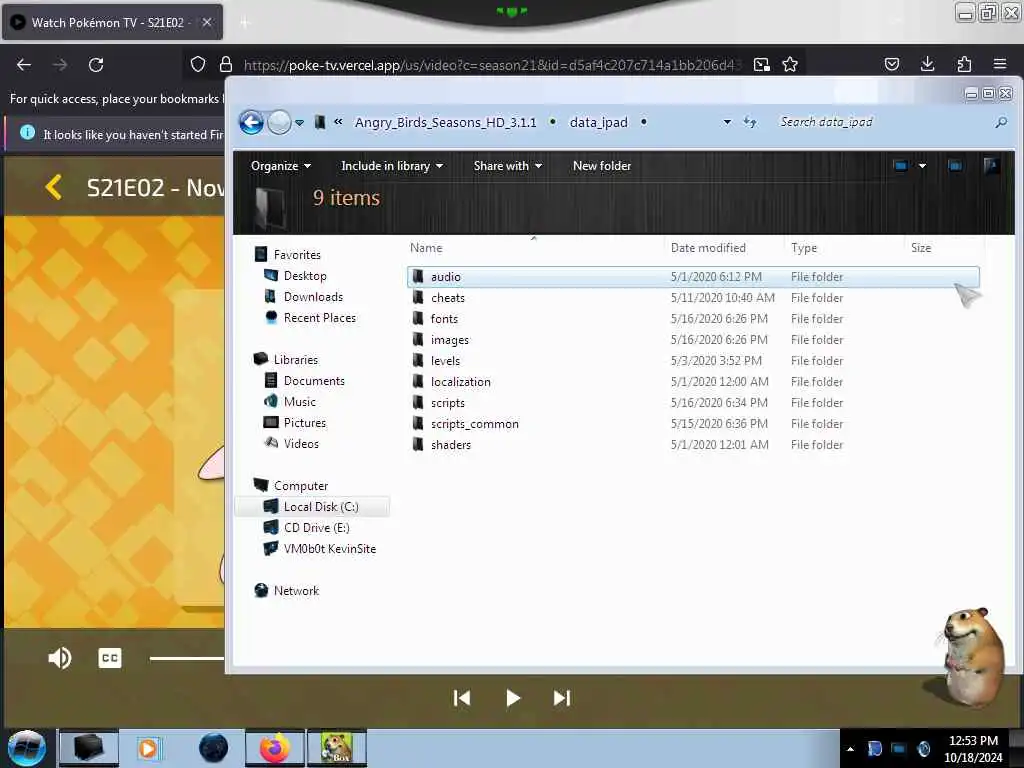
Task: Create a New folder
Action: 601,166
